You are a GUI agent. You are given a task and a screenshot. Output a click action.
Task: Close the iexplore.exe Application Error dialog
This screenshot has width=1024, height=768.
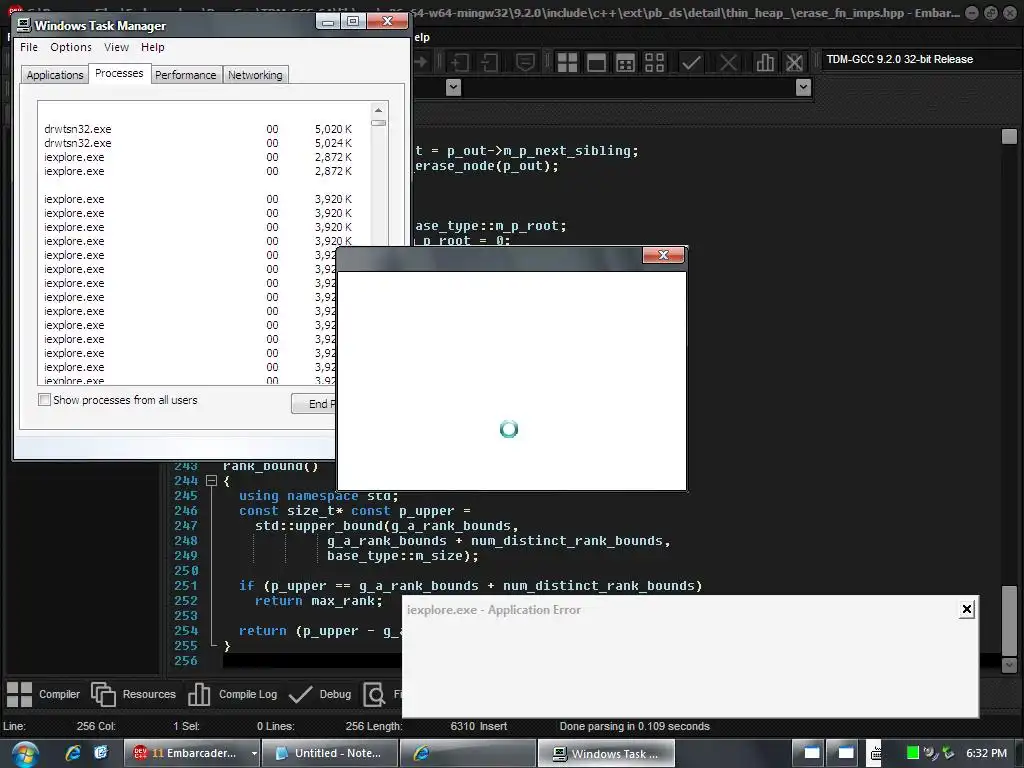[967, 609]
